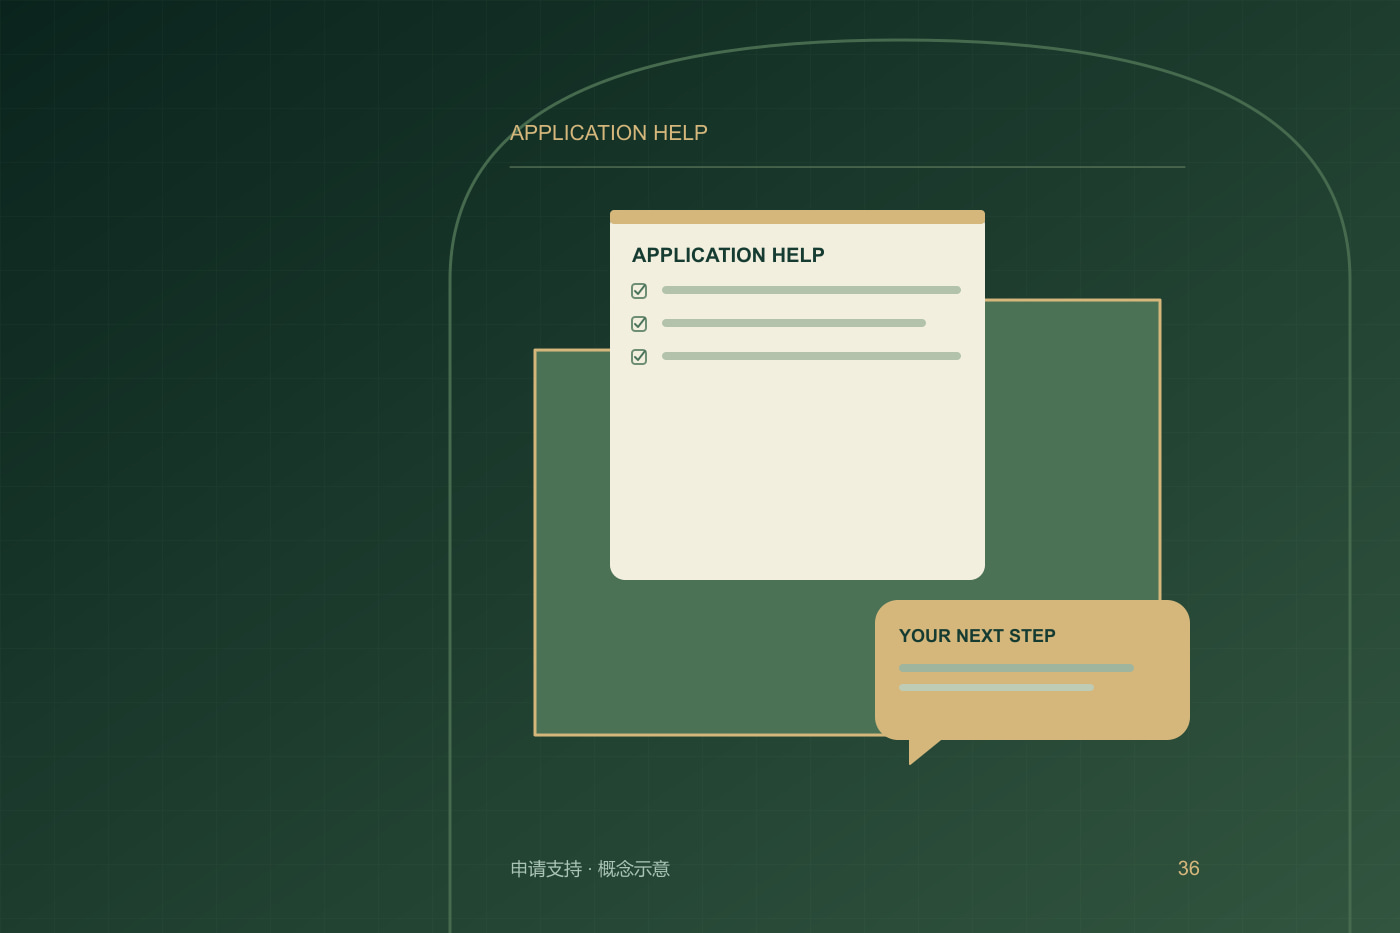1400x933 pixels.
Task: Click the green panel left of the cream card
Action: point(572,540)
